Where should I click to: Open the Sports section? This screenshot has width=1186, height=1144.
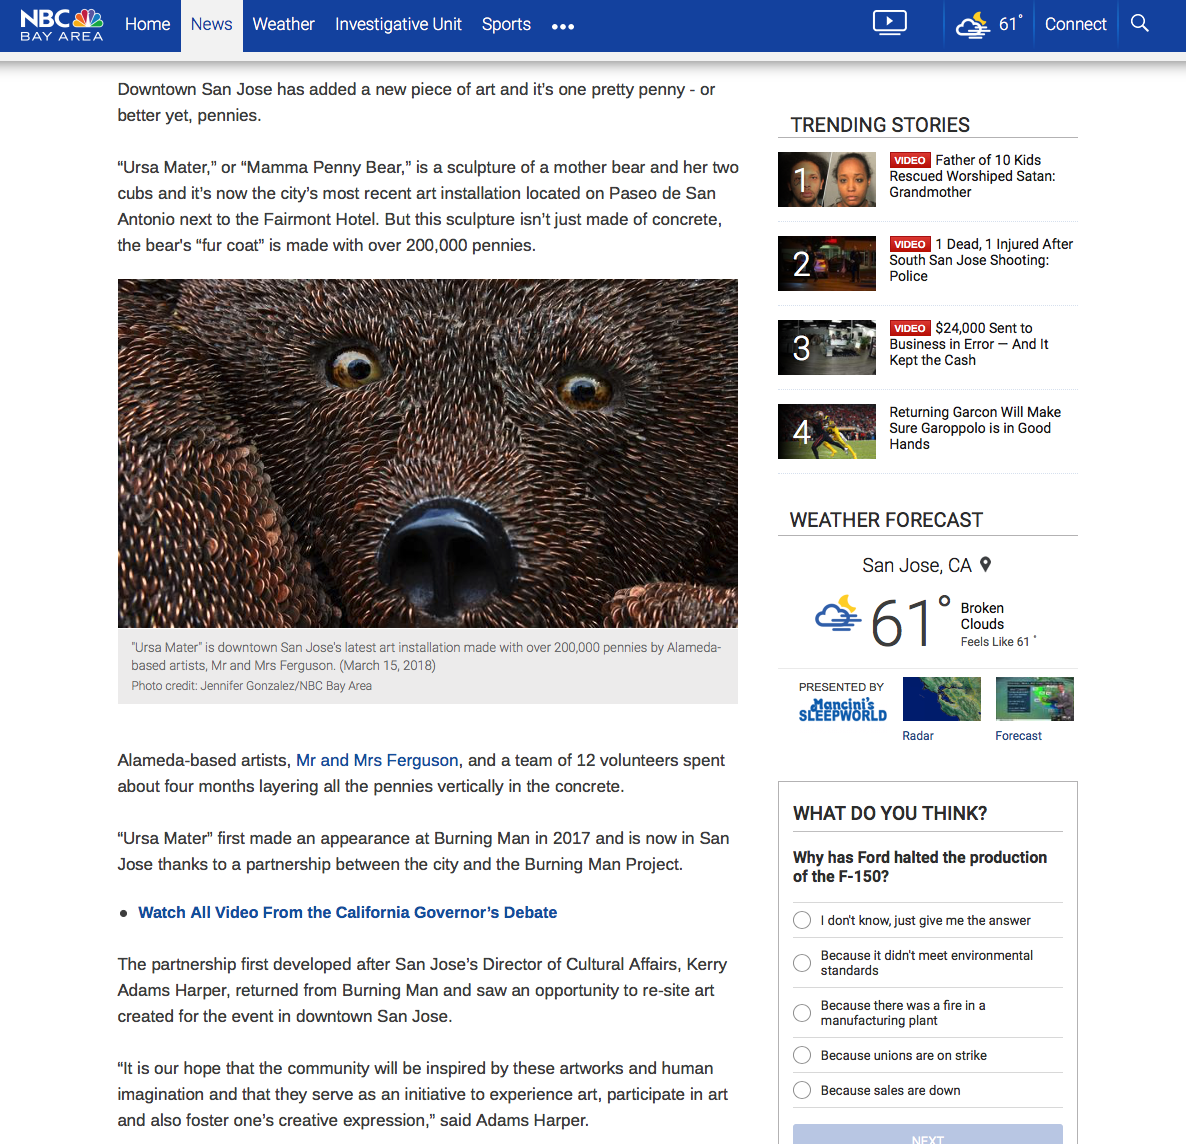click(x=507, y=24)
